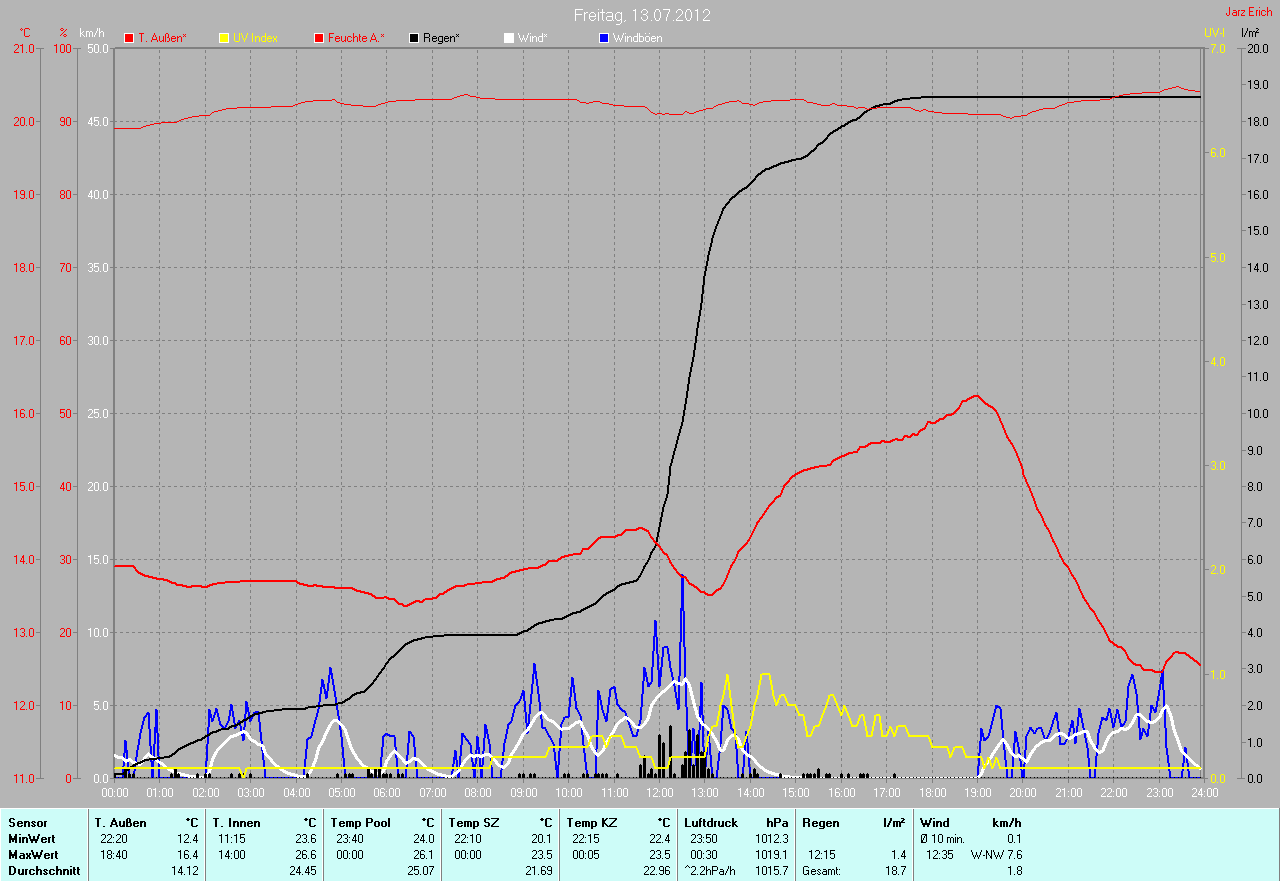Click the 'Luftdruck' column header

click(710, 823)
